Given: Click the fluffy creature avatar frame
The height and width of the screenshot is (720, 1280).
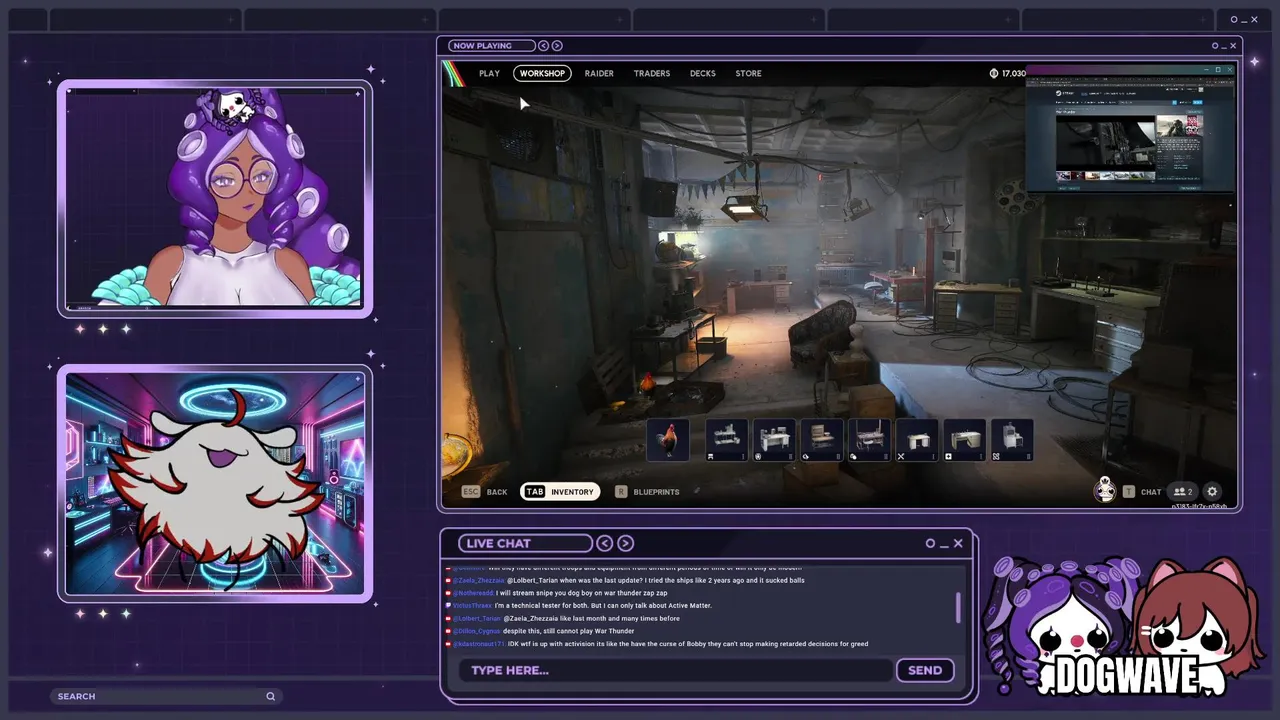Looking at the screenshot, I should coord(215,484).
